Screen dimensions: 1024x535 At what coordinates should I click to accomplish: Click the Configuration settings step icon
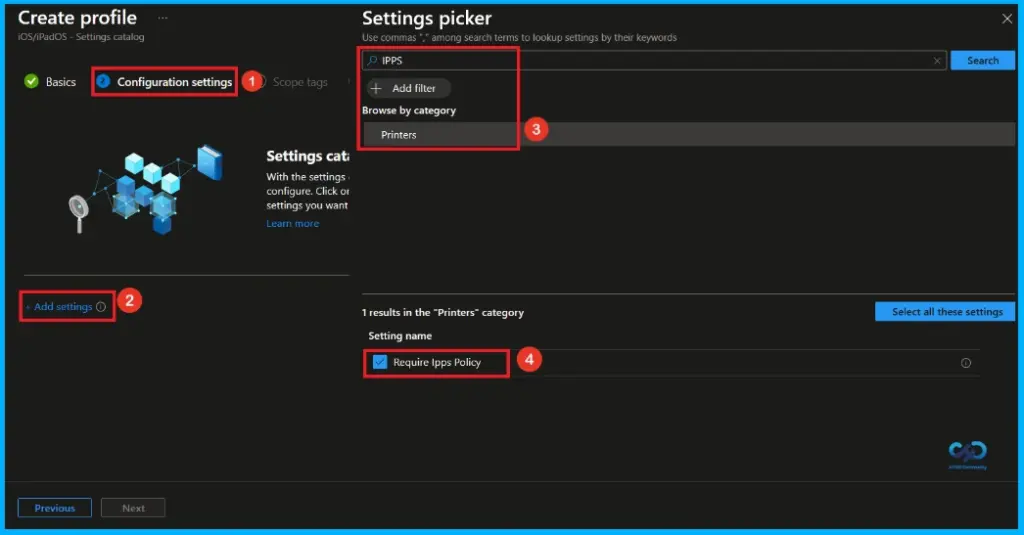pyautogui.click(x=103, y=81)
